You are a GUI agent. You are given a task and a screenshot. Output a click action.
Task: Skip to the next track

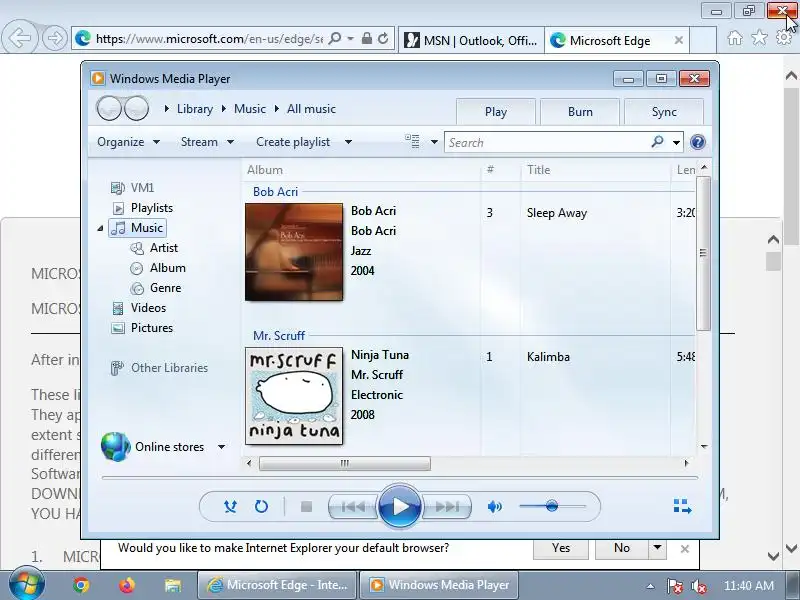pyautogui.click(x=446, y=506)
